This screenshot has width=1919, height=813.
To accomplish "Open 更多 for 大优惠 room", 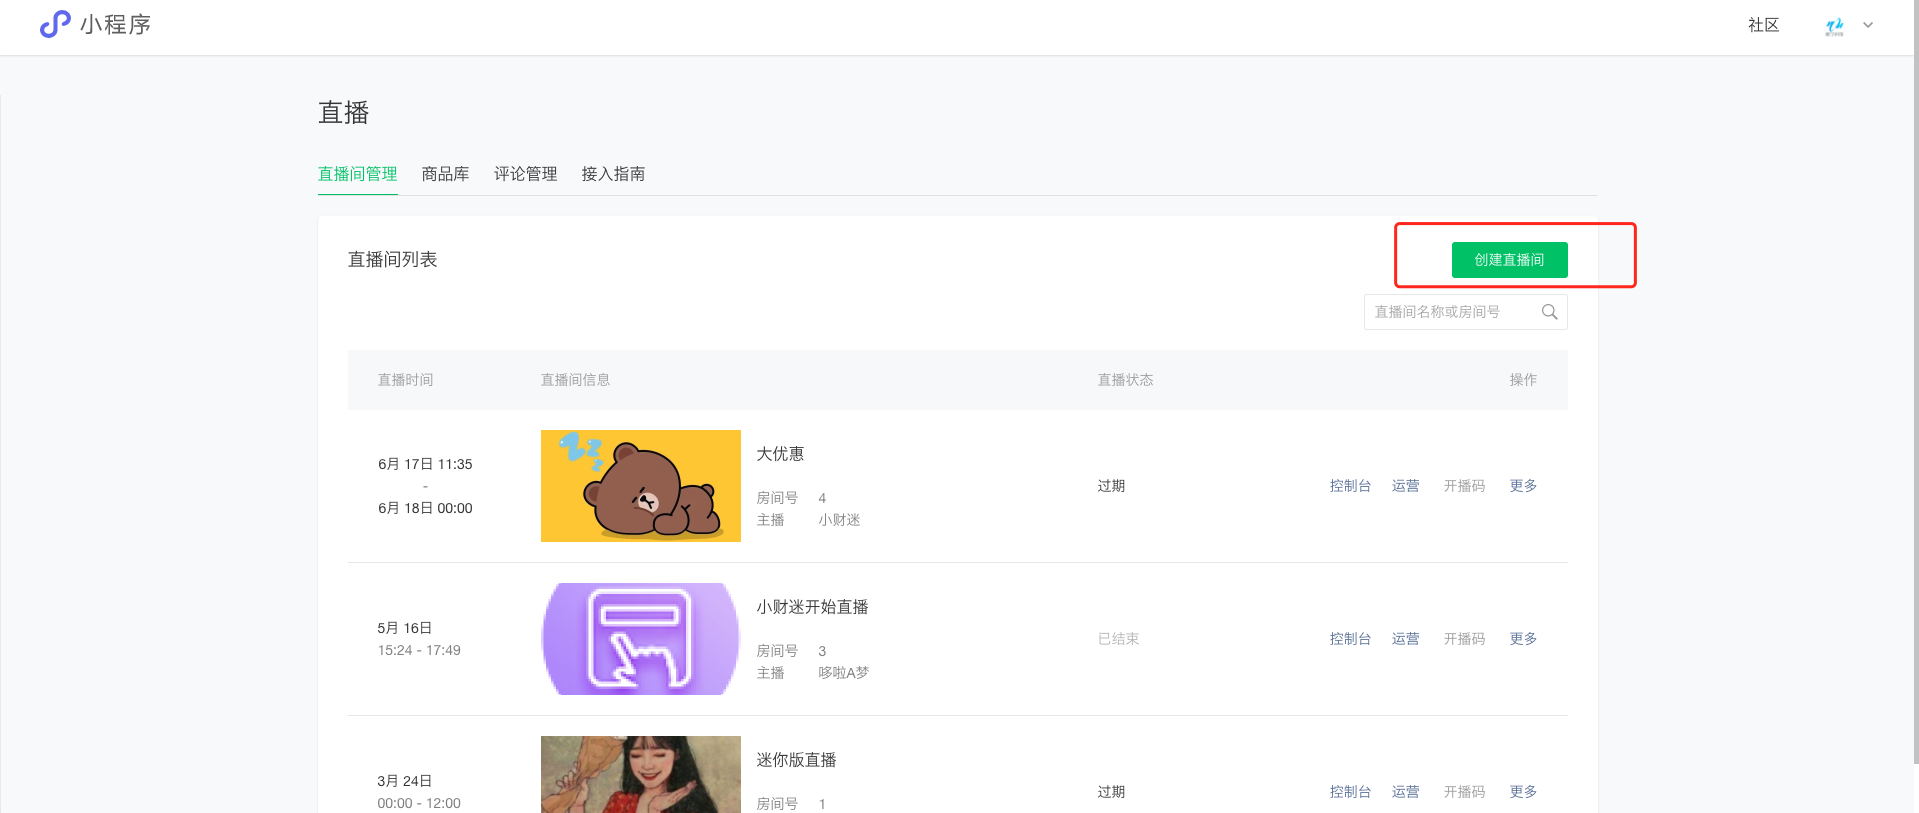I will point(1523,486).
